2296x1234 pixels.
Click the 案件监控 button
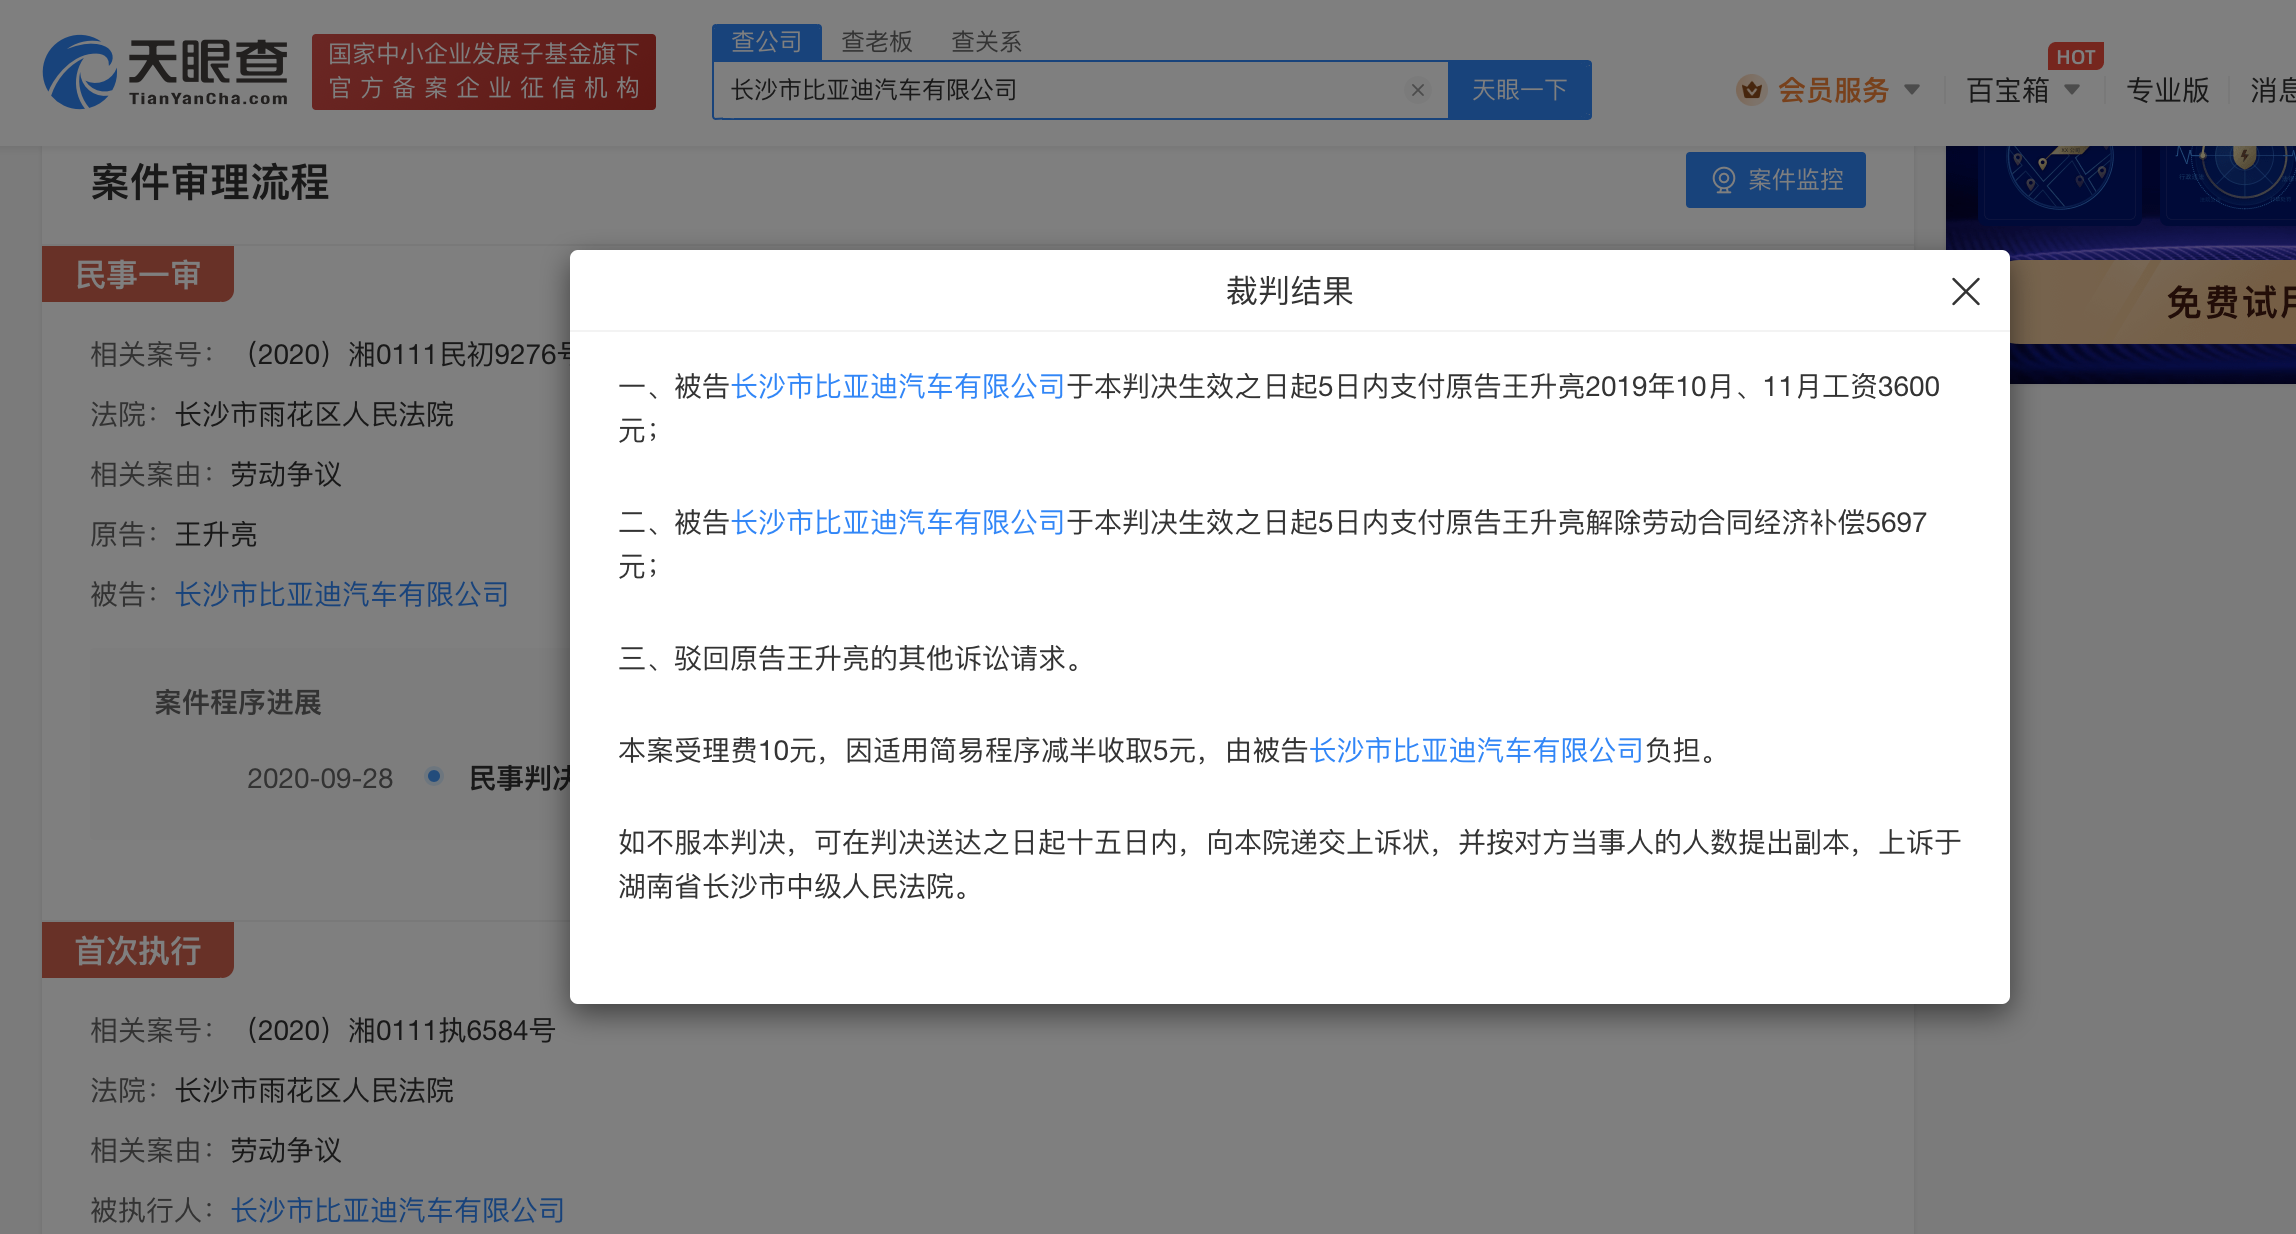pyautogui.click(x=1775, y=180)
